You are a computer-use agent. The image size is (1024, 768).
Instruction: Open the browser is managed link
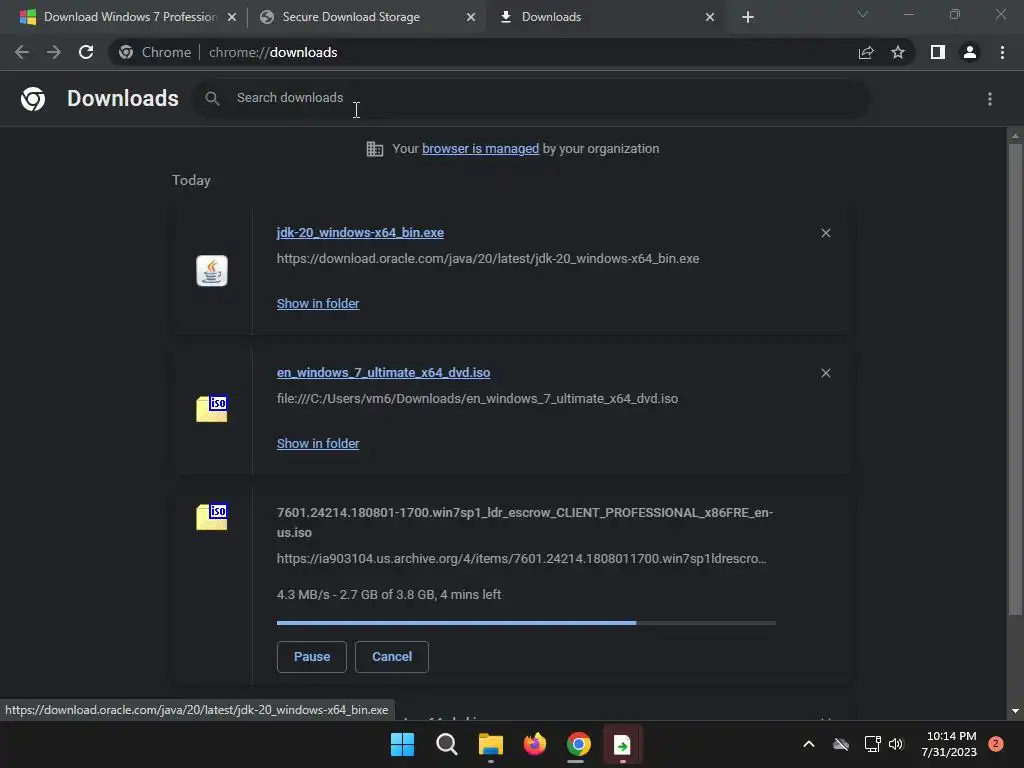481,149
